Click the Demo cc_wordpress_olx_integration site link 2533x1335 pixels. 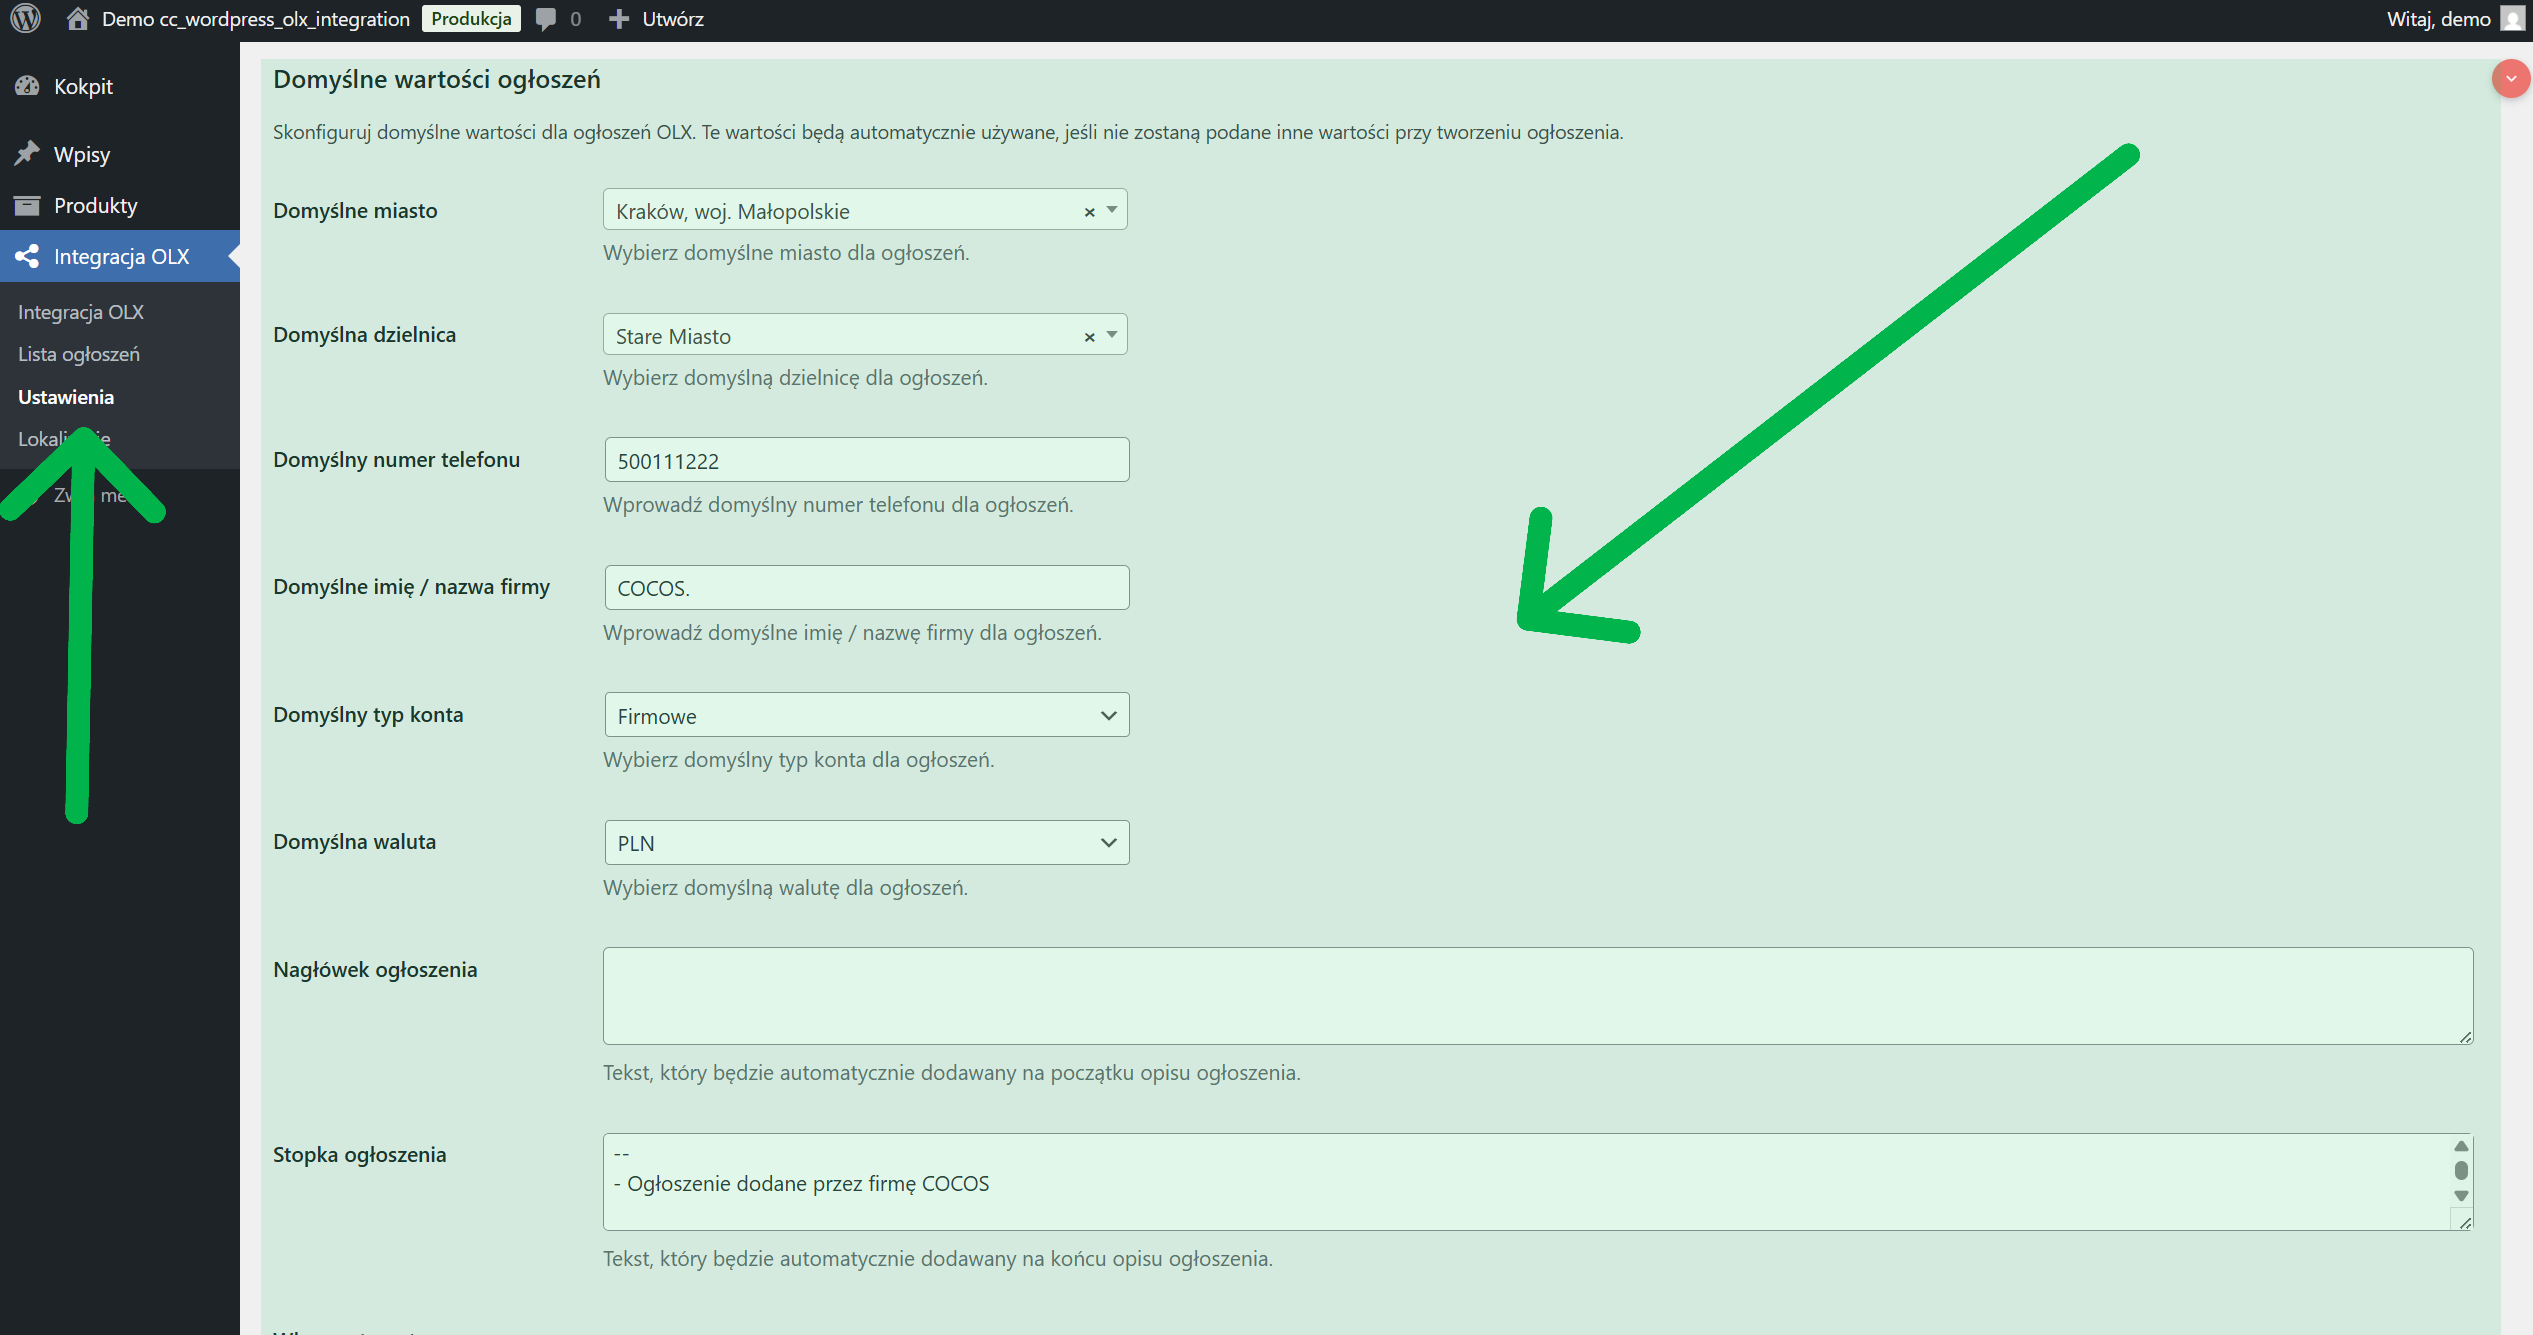(256, 19)
